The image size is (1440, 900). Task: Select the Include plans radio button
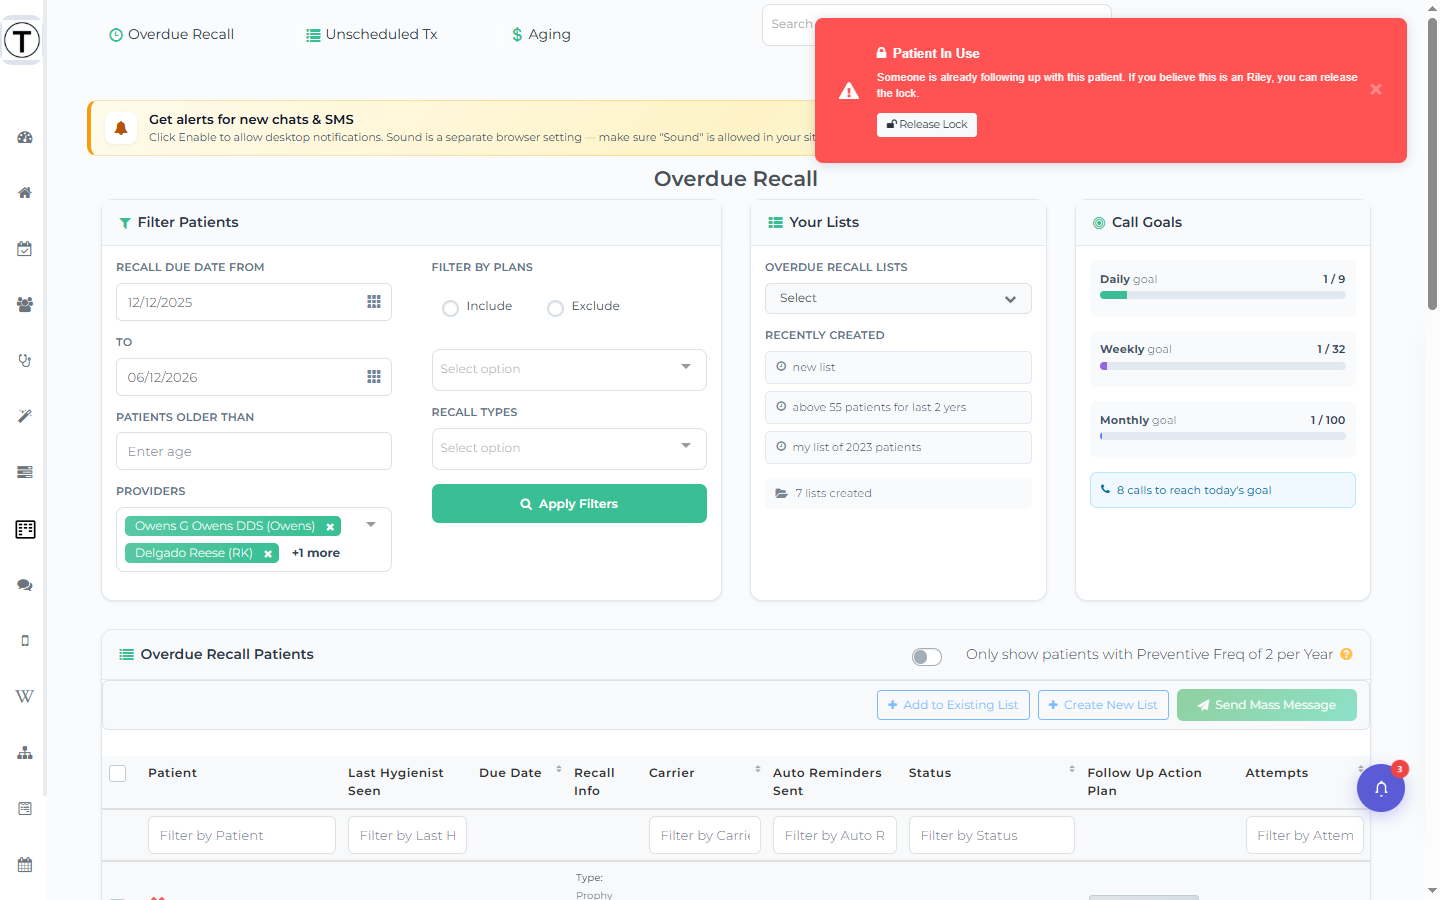click(x=450, y=308)
